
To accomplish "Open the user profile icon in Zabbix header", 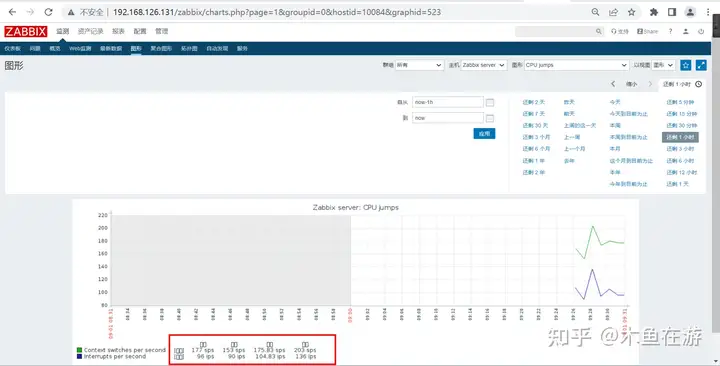I will (x=686, y=31).
